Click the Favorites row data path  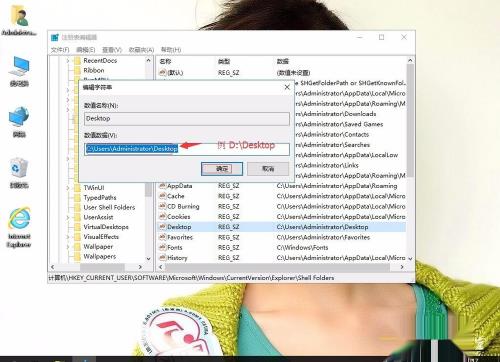[x=323, y=237]
